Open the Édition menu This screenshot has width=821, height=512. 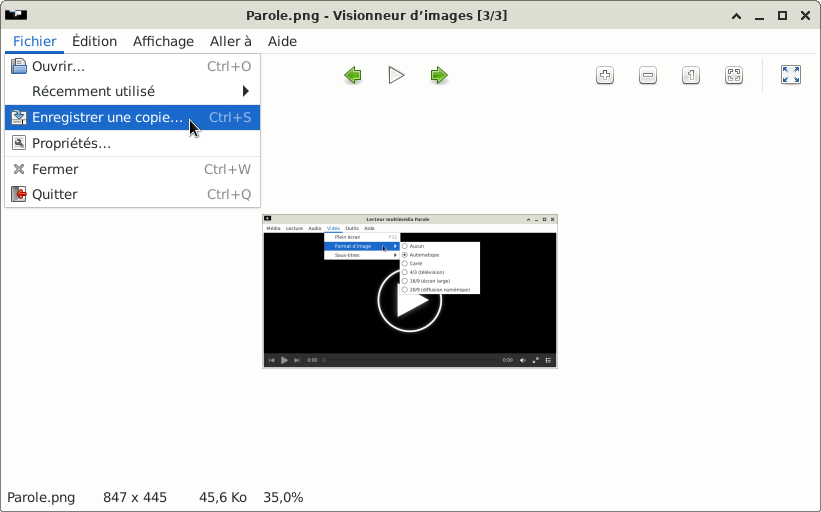pos(94,41)
